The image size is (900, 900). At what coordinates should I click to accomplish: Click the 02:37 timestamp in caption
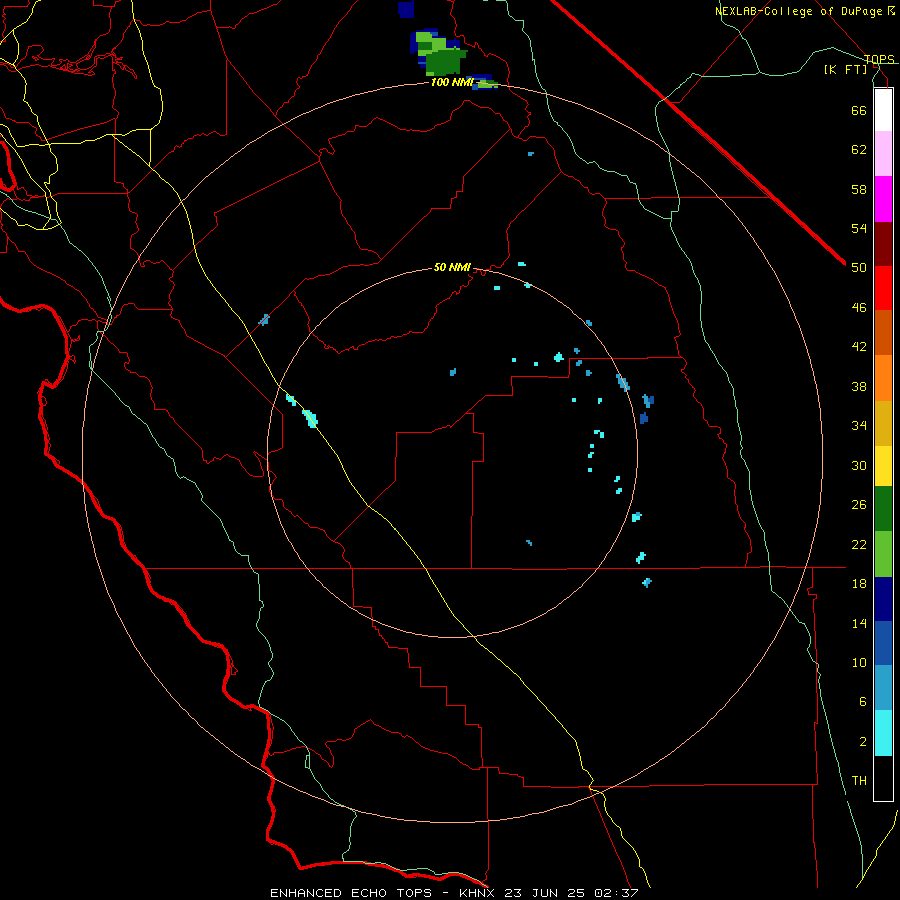(618, 893)
